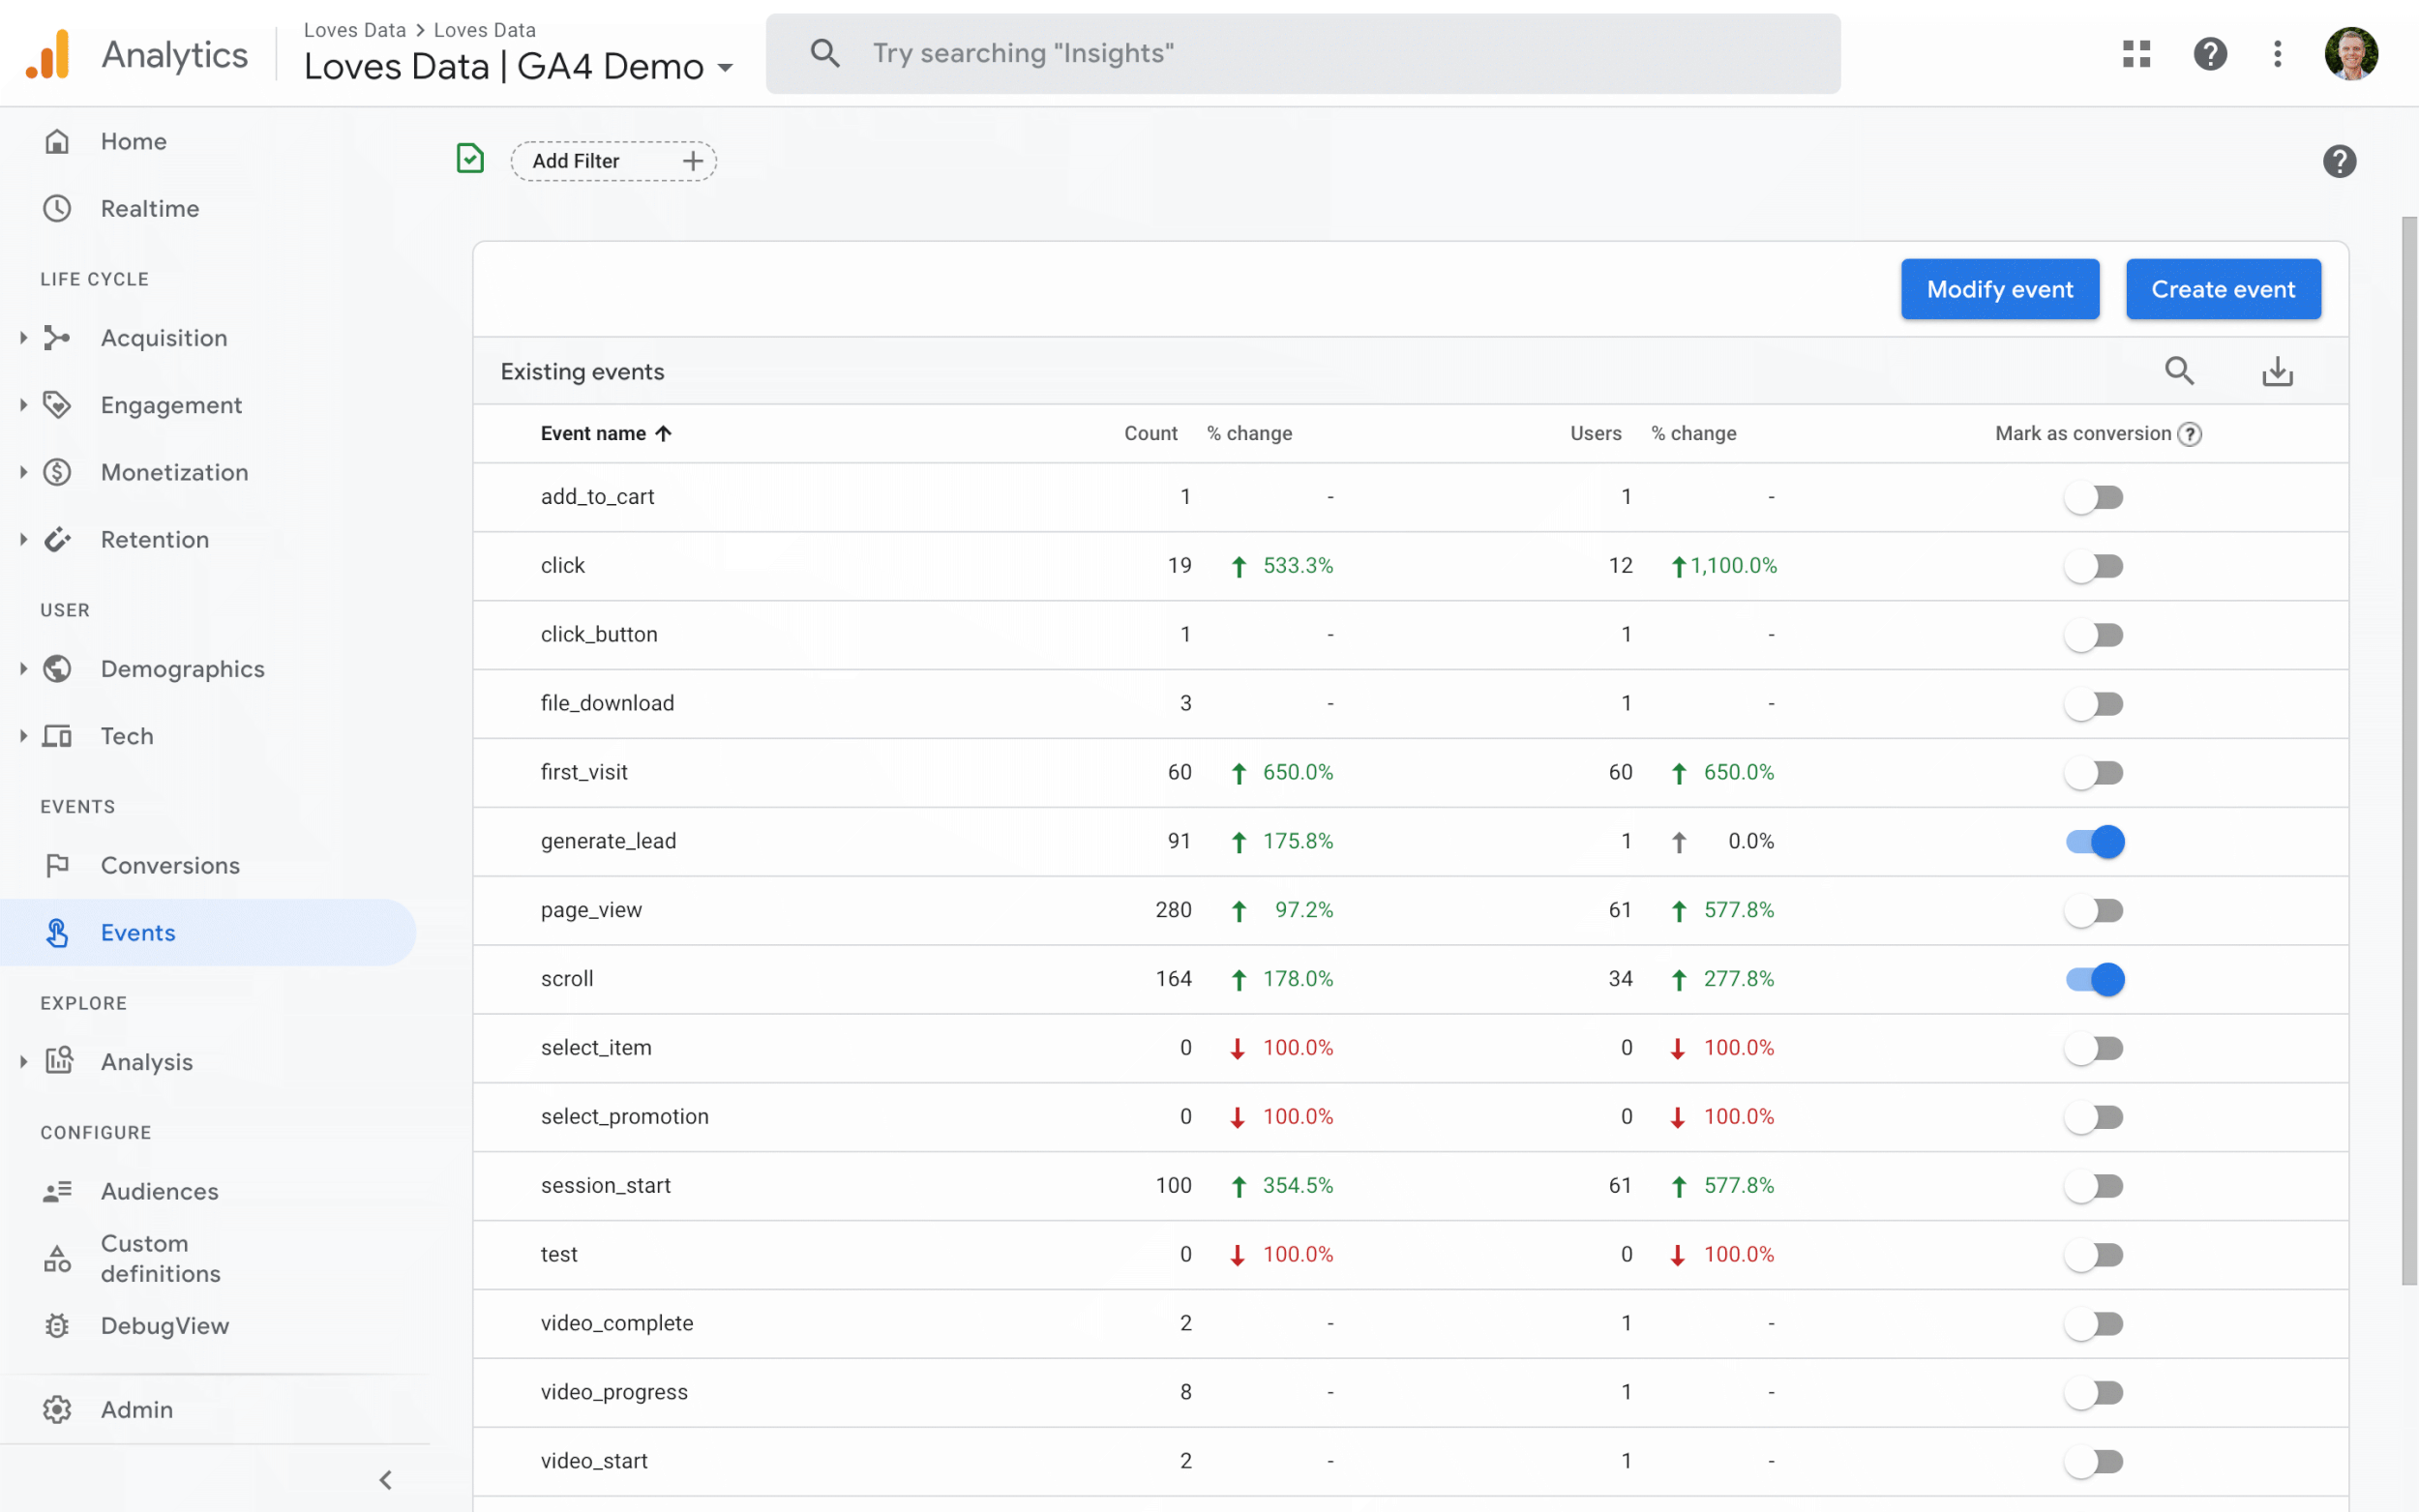Click the search icon in Existing events
2419x1512 pixels.
[2178, 371]
